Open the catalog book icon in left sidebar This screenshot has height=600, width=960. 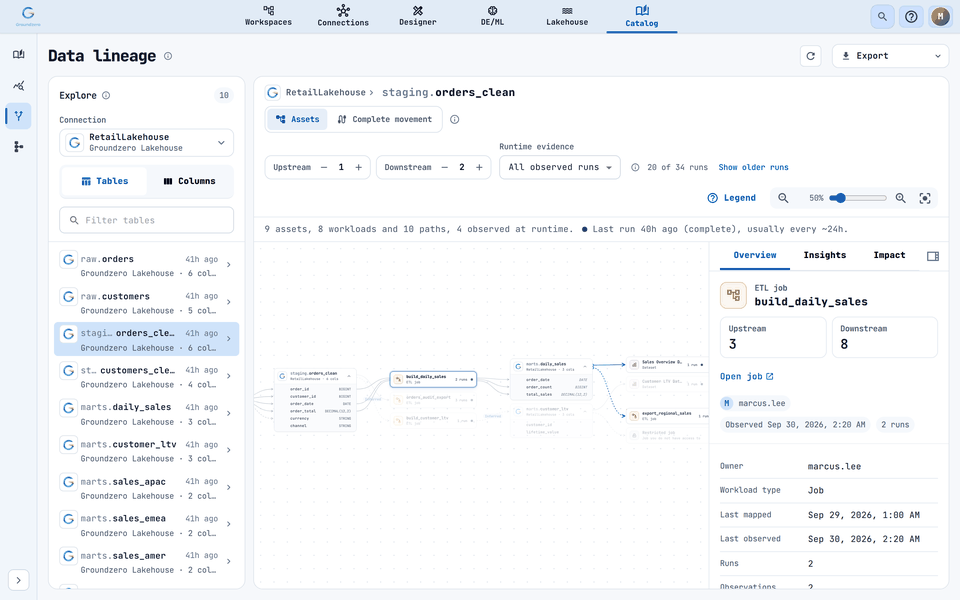[18, 54]
